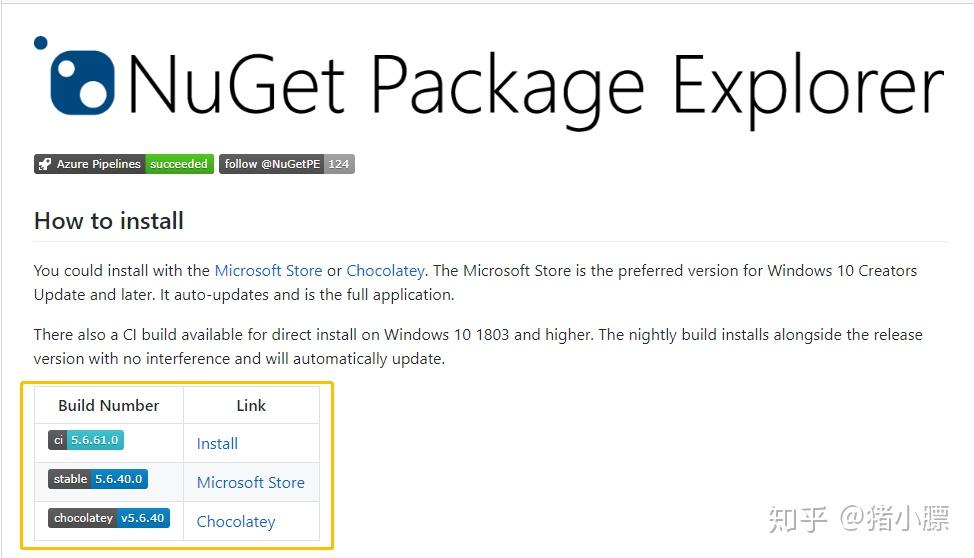Open the Microsoft Store link in the table

pyautogui.click(x=250, y=483)
